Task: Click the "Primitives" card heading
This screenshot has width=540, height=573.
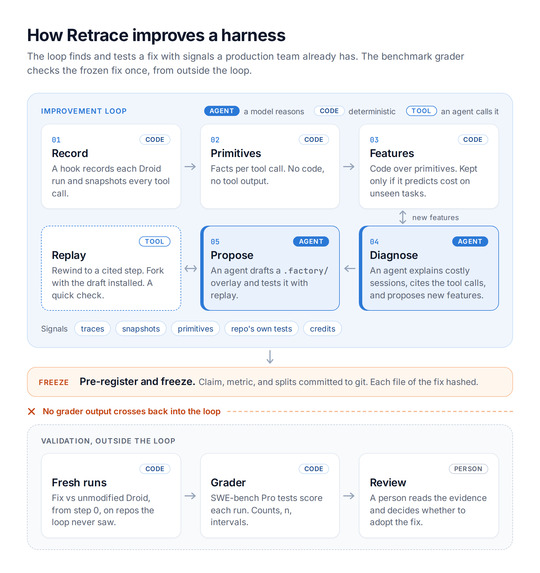Action: coord(236,153)
